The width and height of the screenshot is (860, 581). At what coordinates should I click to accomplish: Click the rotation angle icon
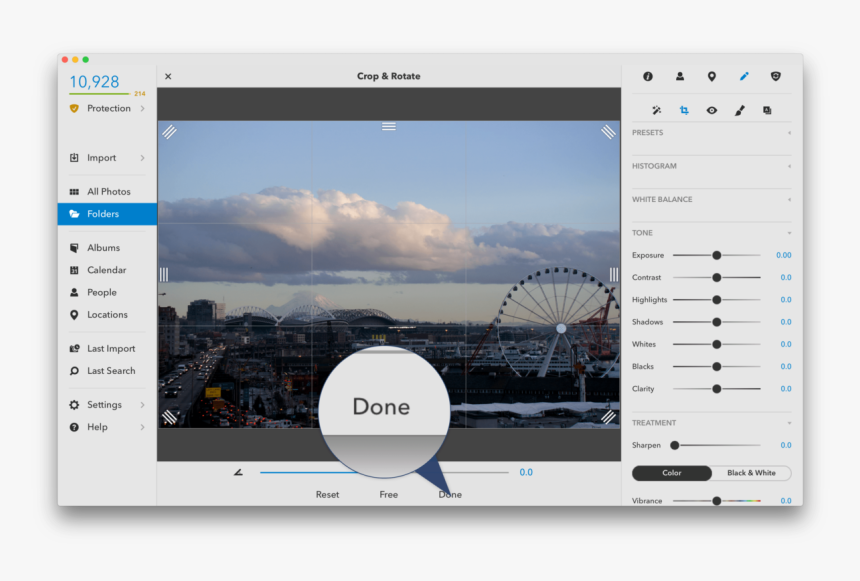(238, 472)
